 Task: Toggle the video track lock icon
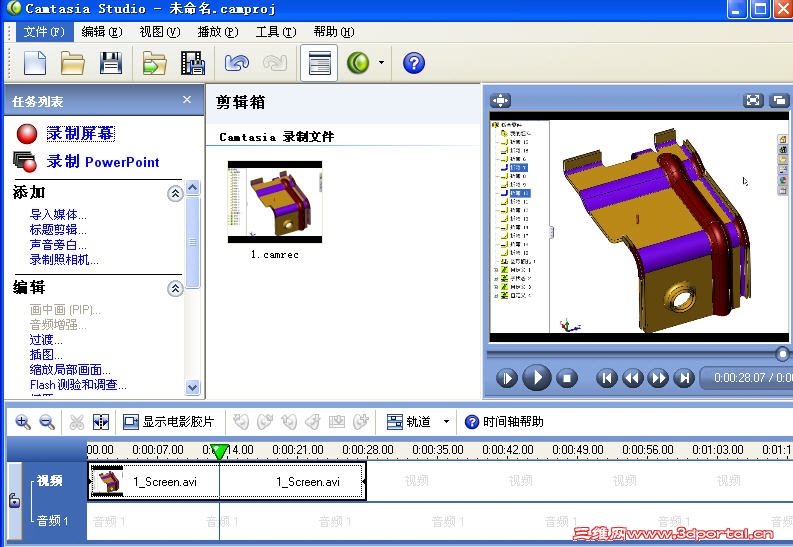click(x=15, y=500)
